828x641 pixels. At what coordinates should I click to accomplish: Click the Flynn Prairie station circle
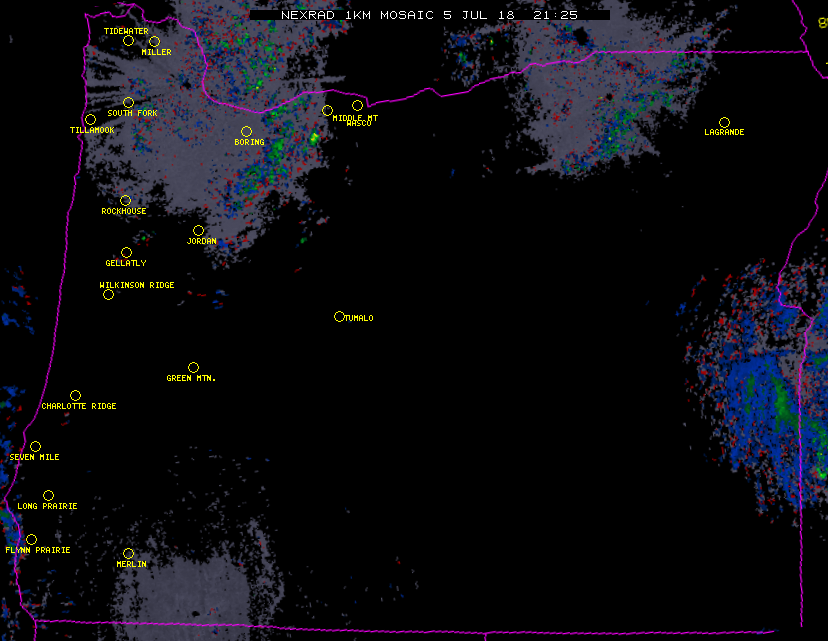click(31, 540)
